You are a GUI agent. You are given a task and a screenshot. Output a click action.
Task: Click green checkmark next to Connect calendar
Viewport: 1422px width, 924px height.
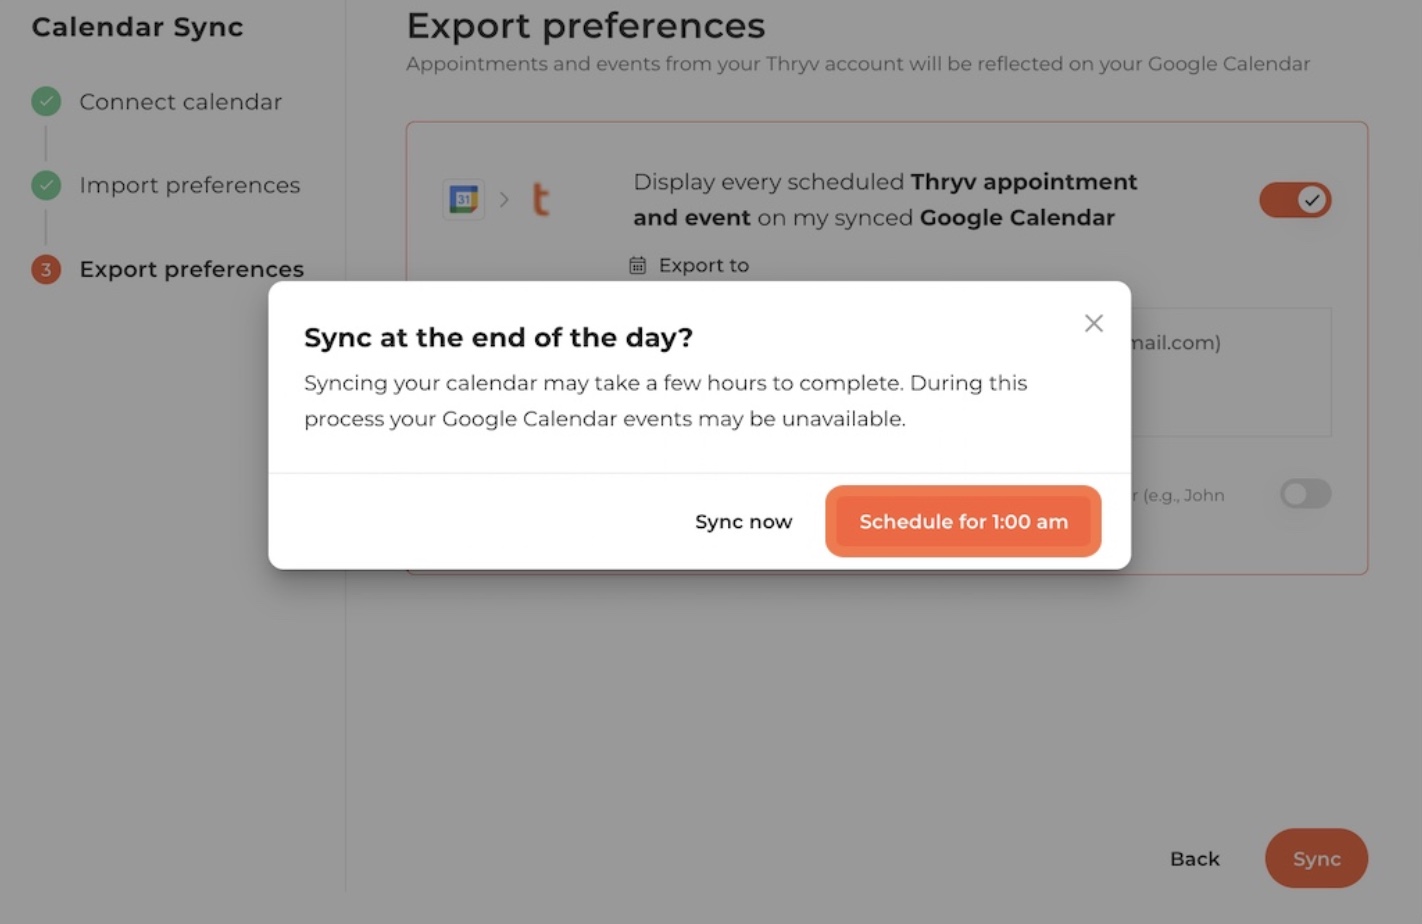pos(46,101)
